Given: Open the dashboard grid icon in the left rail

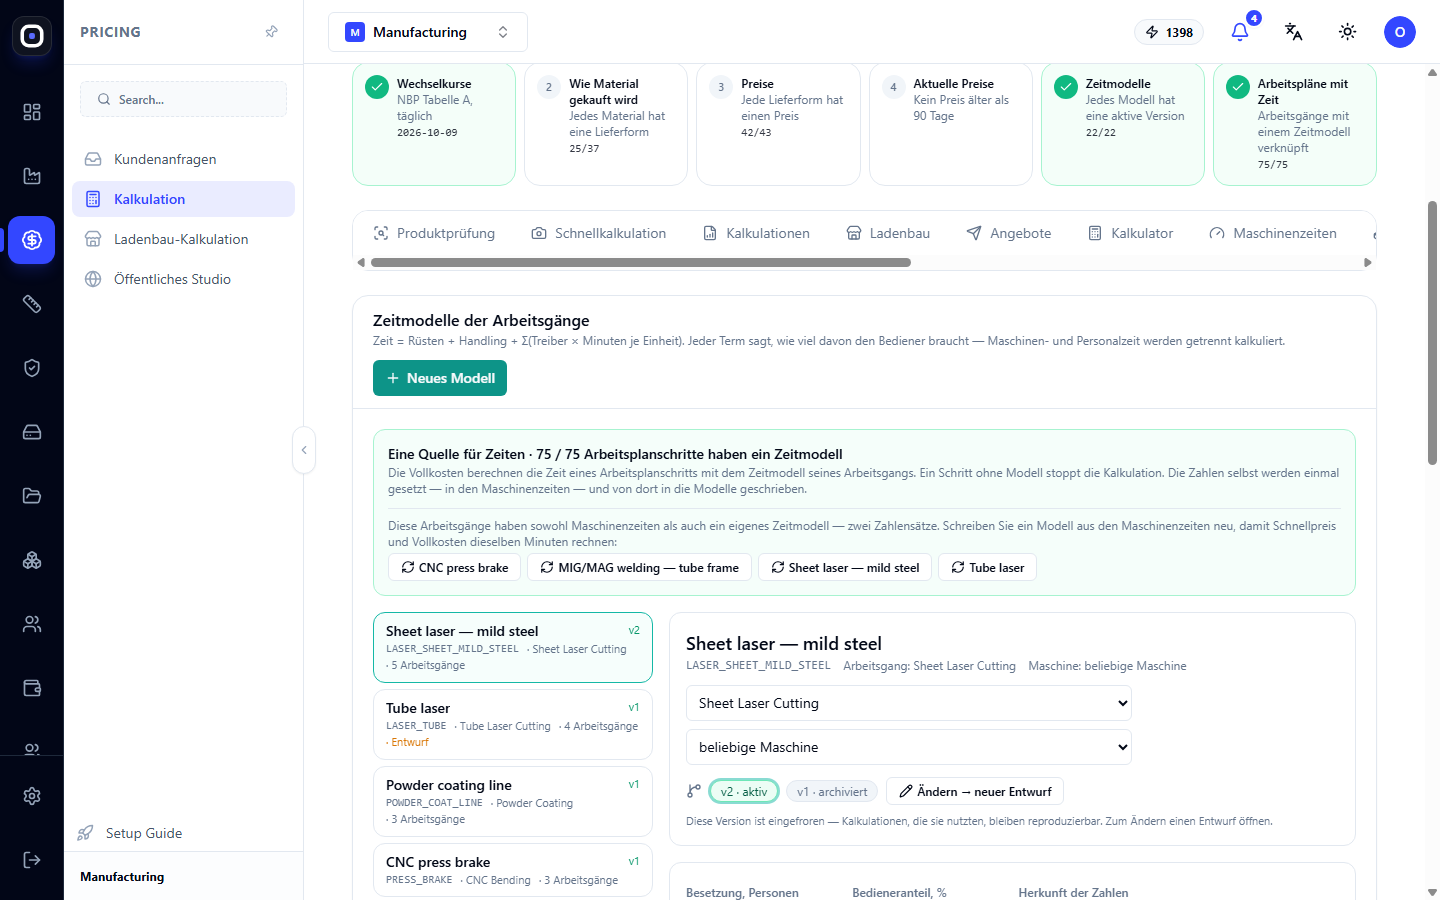Looking at the screenshot, I should (32, 112).
